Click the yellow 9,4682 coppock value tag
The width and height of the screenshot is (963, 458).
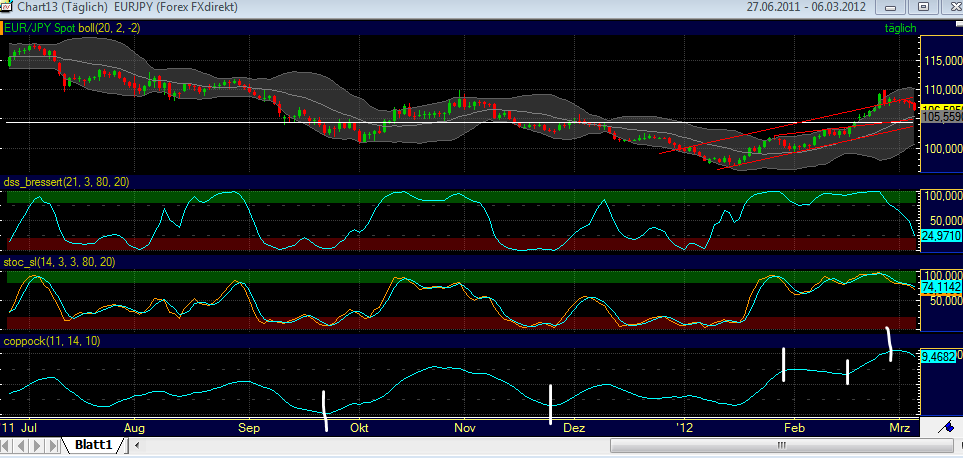tap(939, 355)
